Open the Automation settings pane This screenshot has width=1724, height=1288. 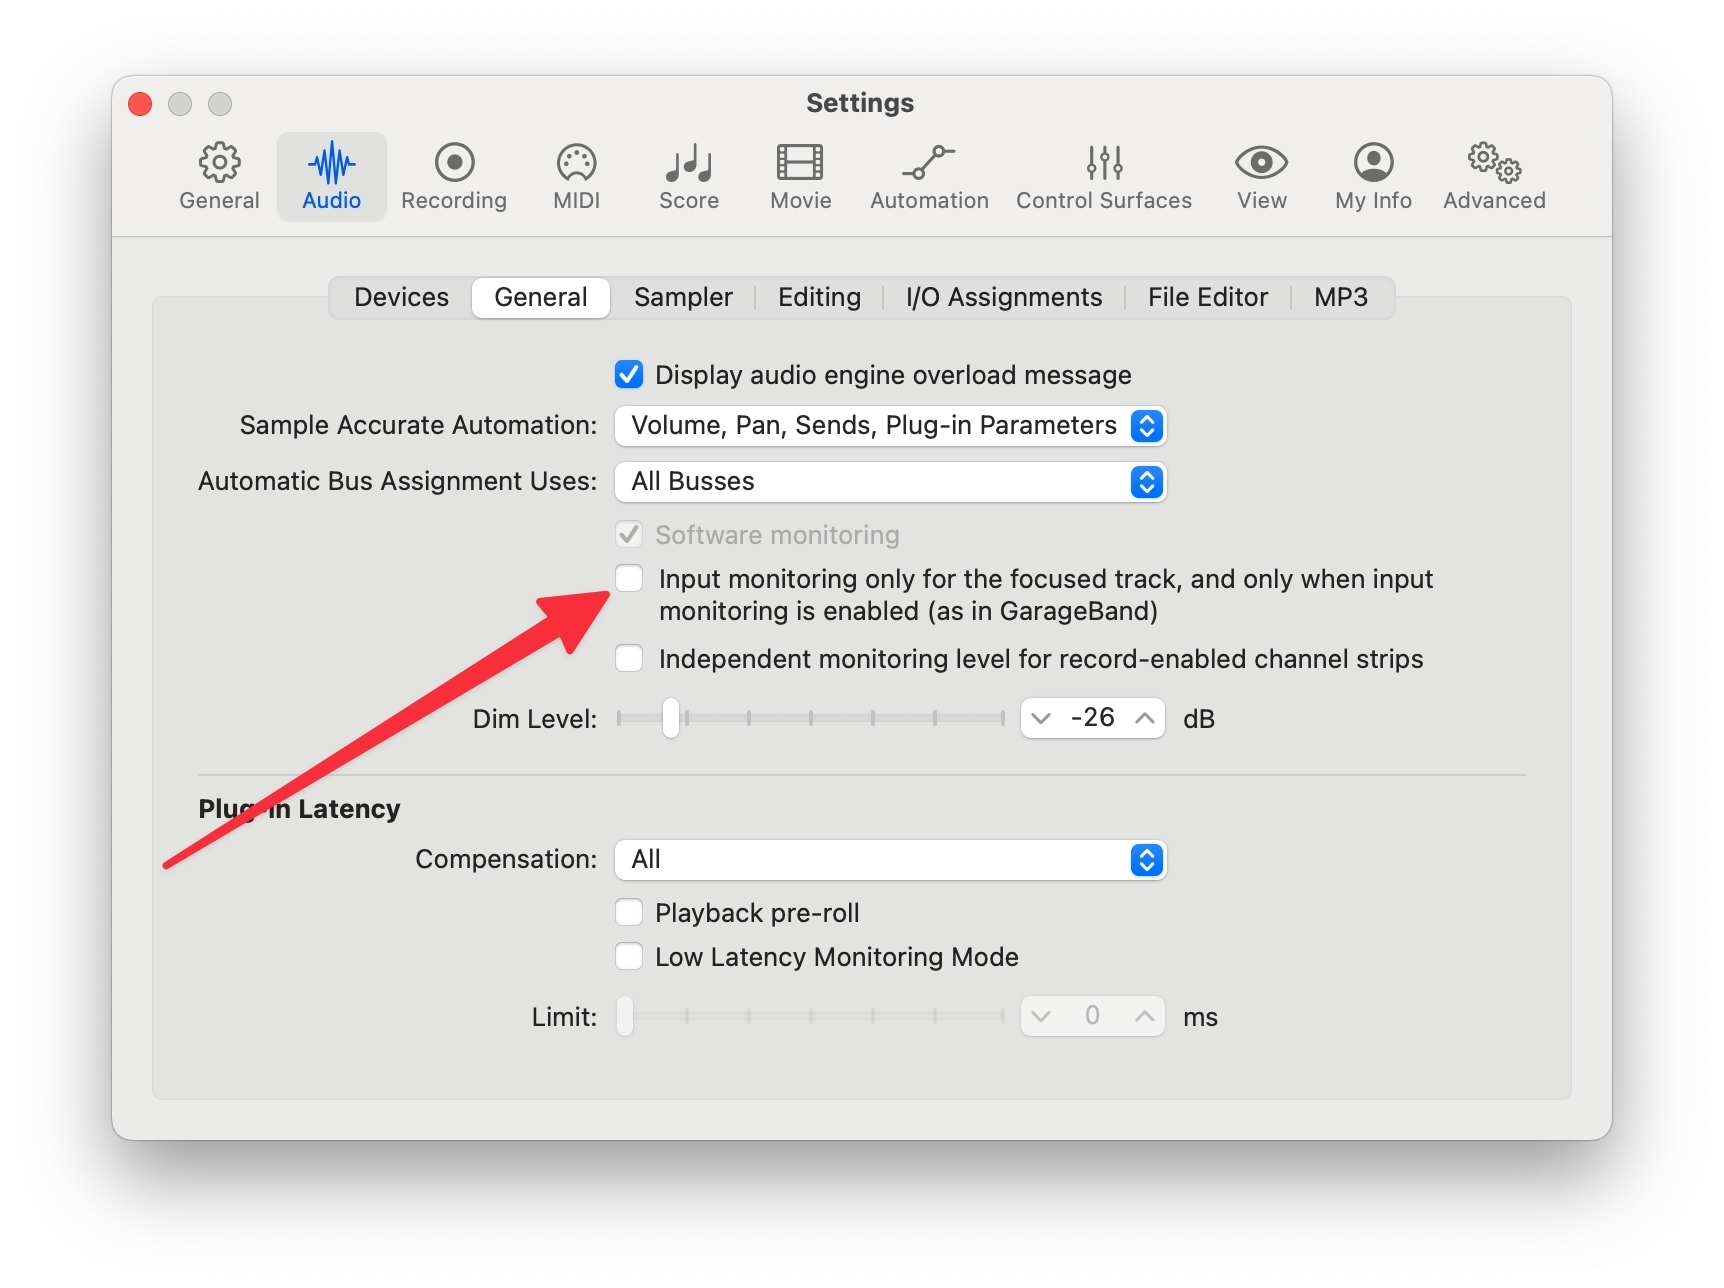coord(929,177)
